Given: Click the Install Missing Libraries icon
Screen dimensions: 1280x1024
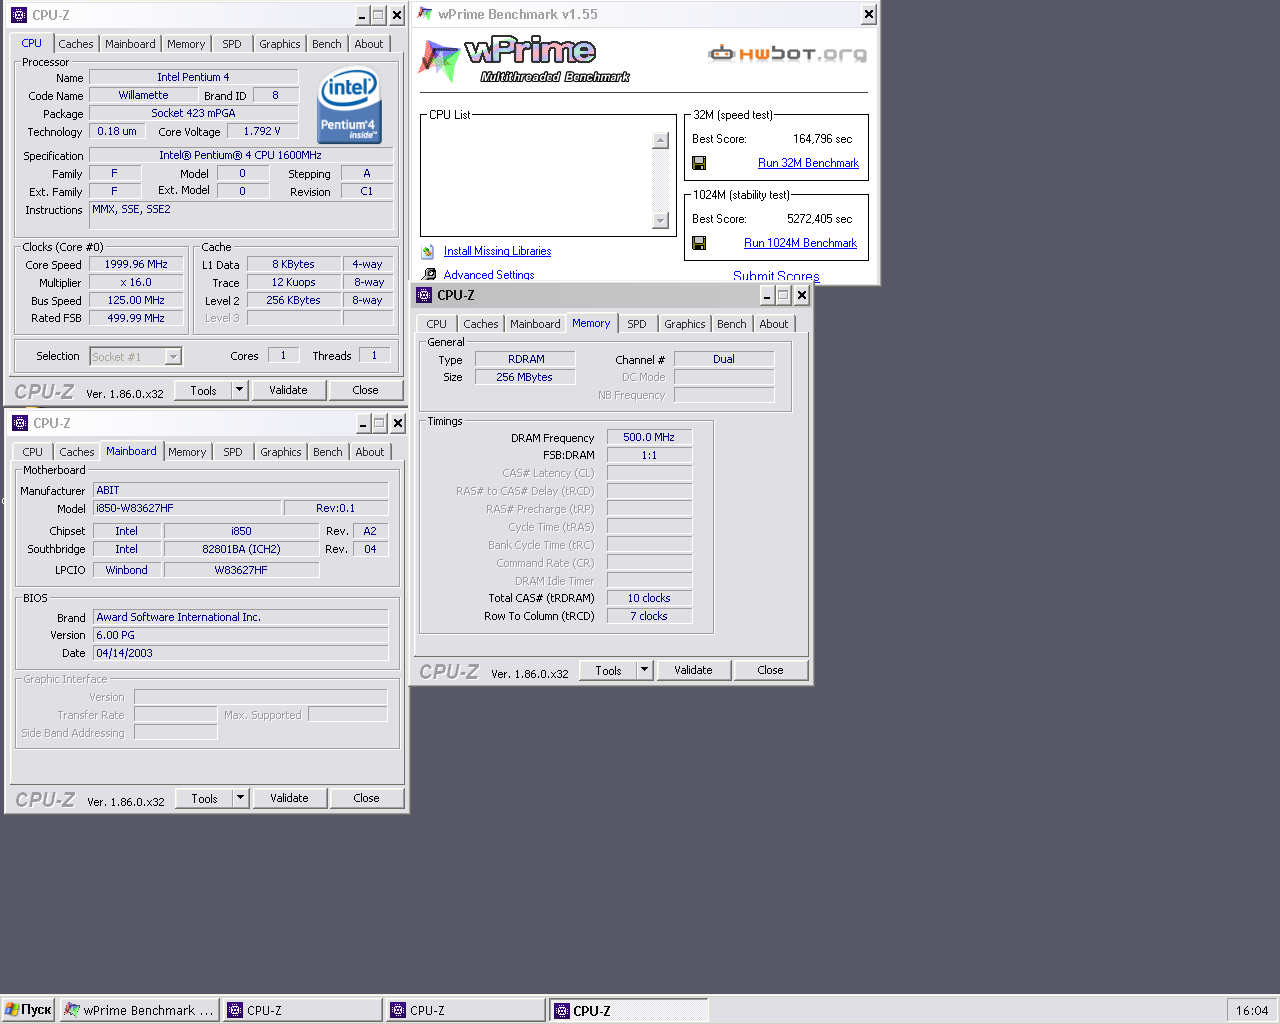Looking at the screenshot, I should pyautogui.click(x=428, y=251).
